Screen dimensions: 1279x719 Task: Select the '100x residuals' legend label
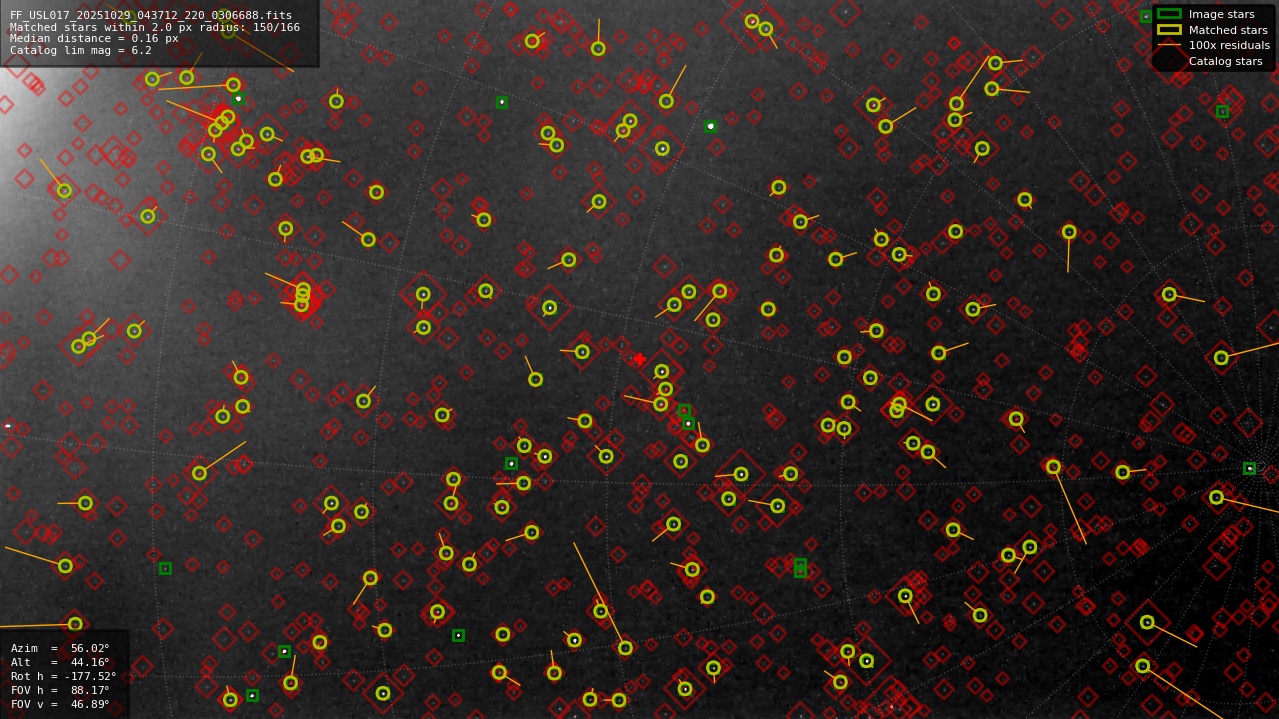click(1229, 46)
